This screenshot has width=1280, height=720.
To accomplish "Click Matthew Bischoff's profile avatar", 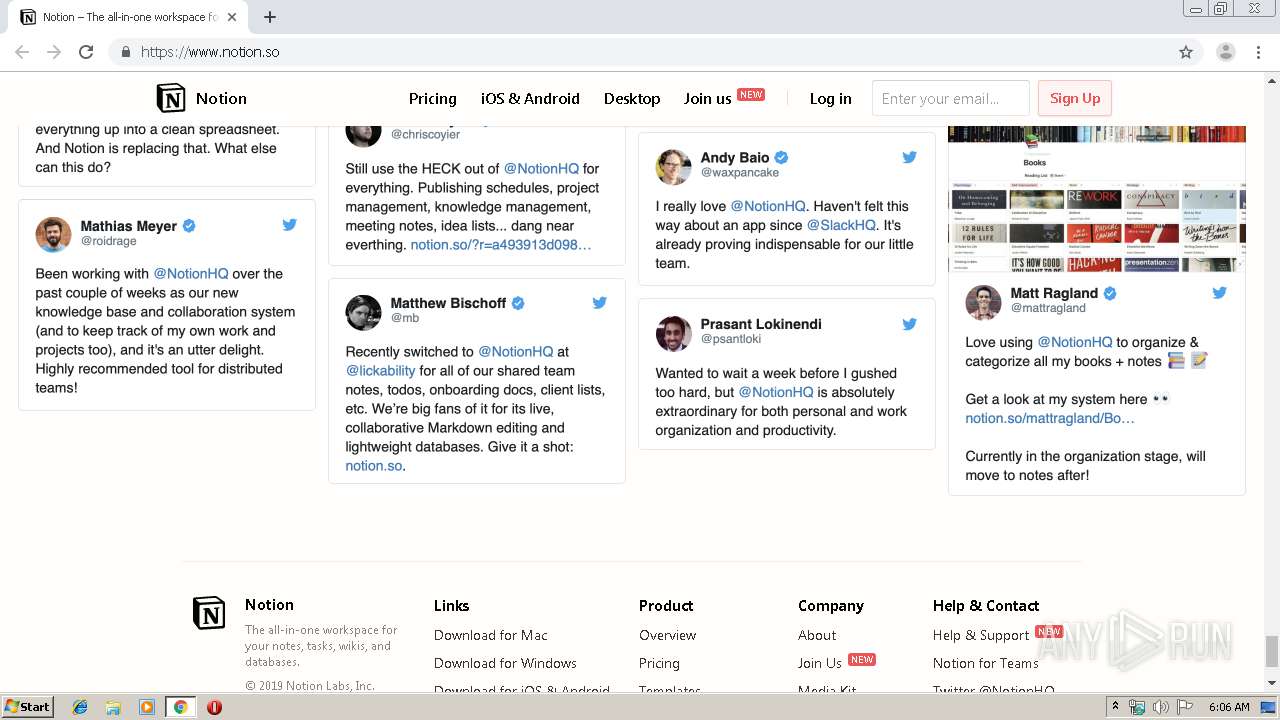I will (363, 312).
